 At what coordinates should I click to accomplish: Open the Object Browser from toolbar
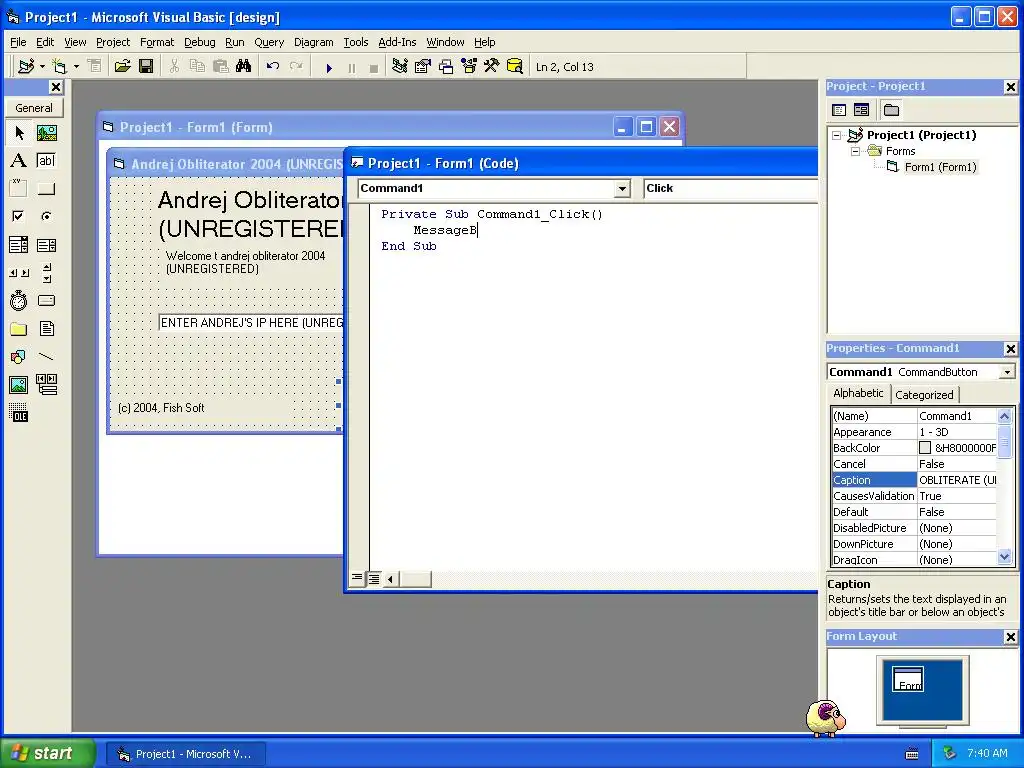pyautogui.click(x=469, y=66)
